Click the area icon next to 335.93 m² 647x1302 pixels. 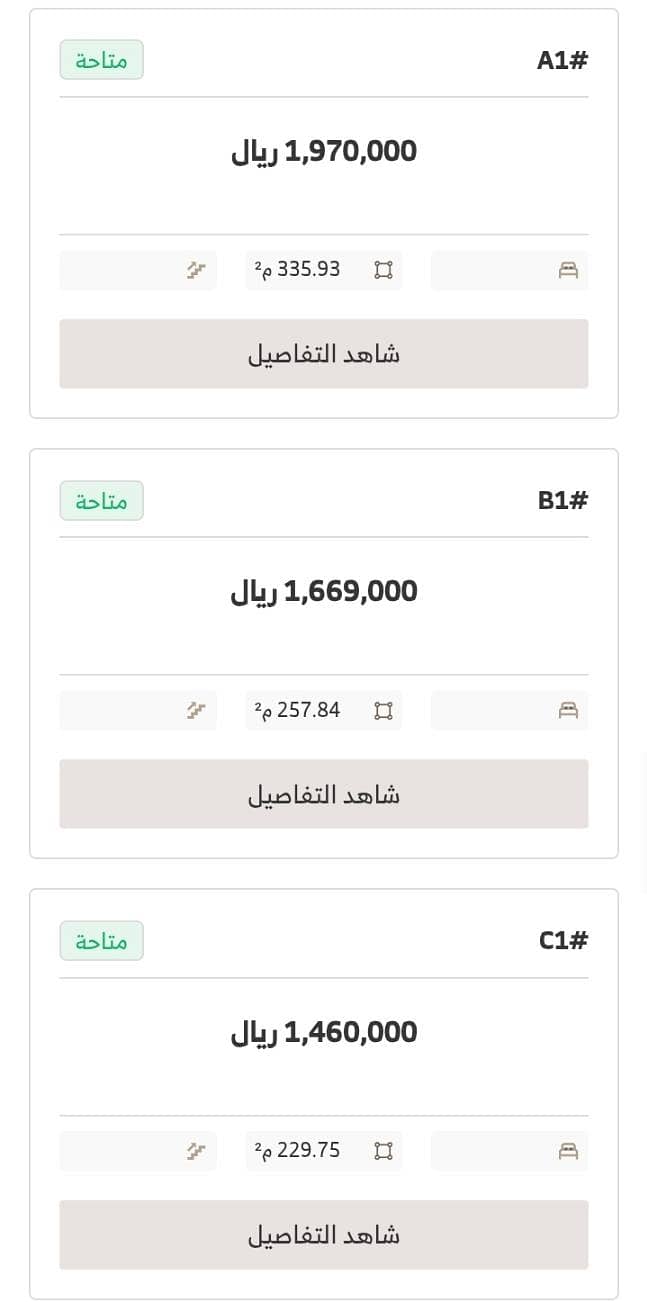(383, 270)
